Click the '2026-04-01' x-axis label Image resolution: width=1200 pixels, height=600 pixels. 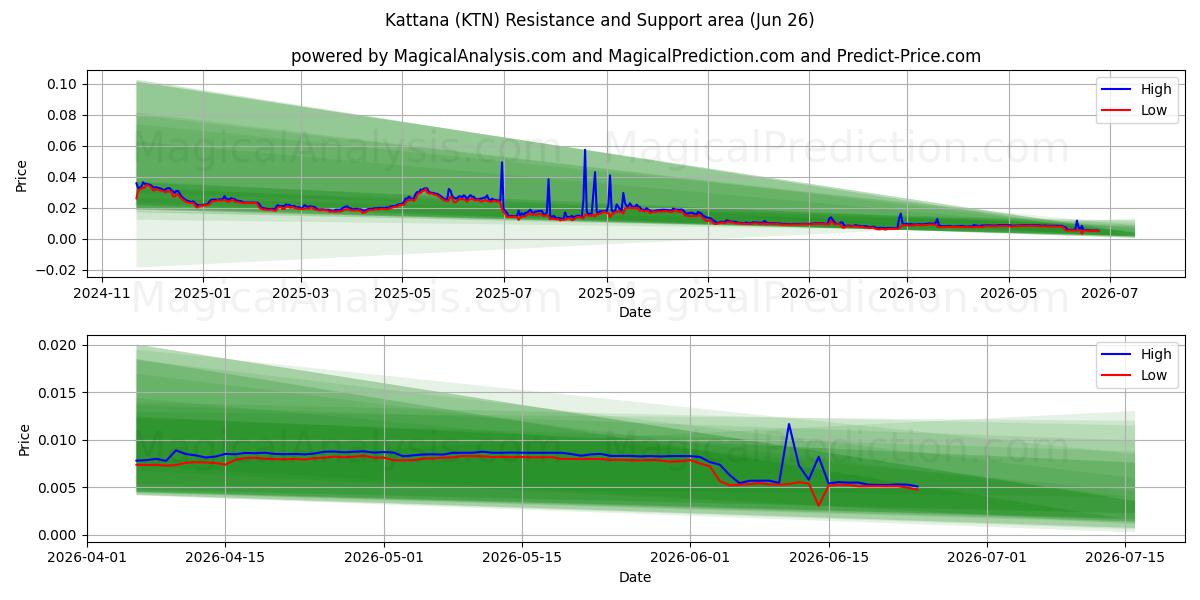(87, 560)
